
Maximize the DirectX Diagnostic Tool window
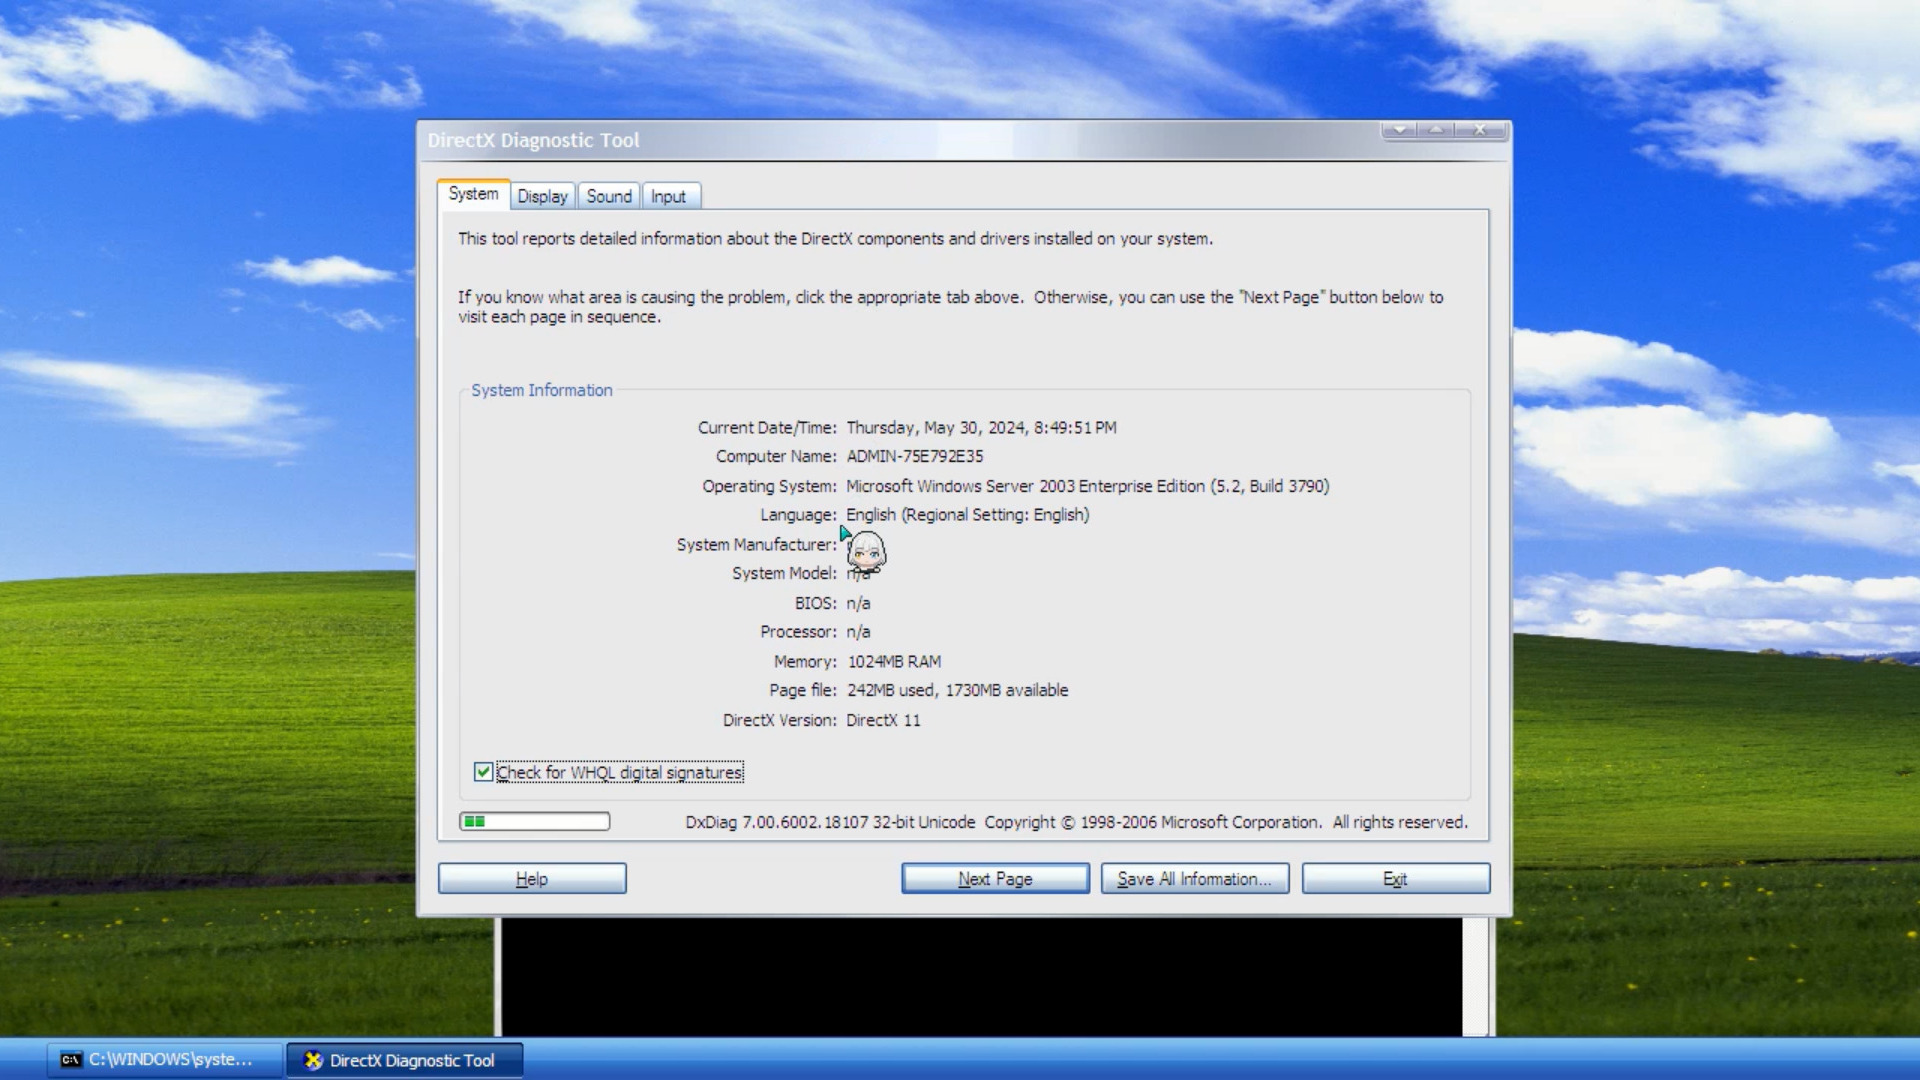(1436, 130)
